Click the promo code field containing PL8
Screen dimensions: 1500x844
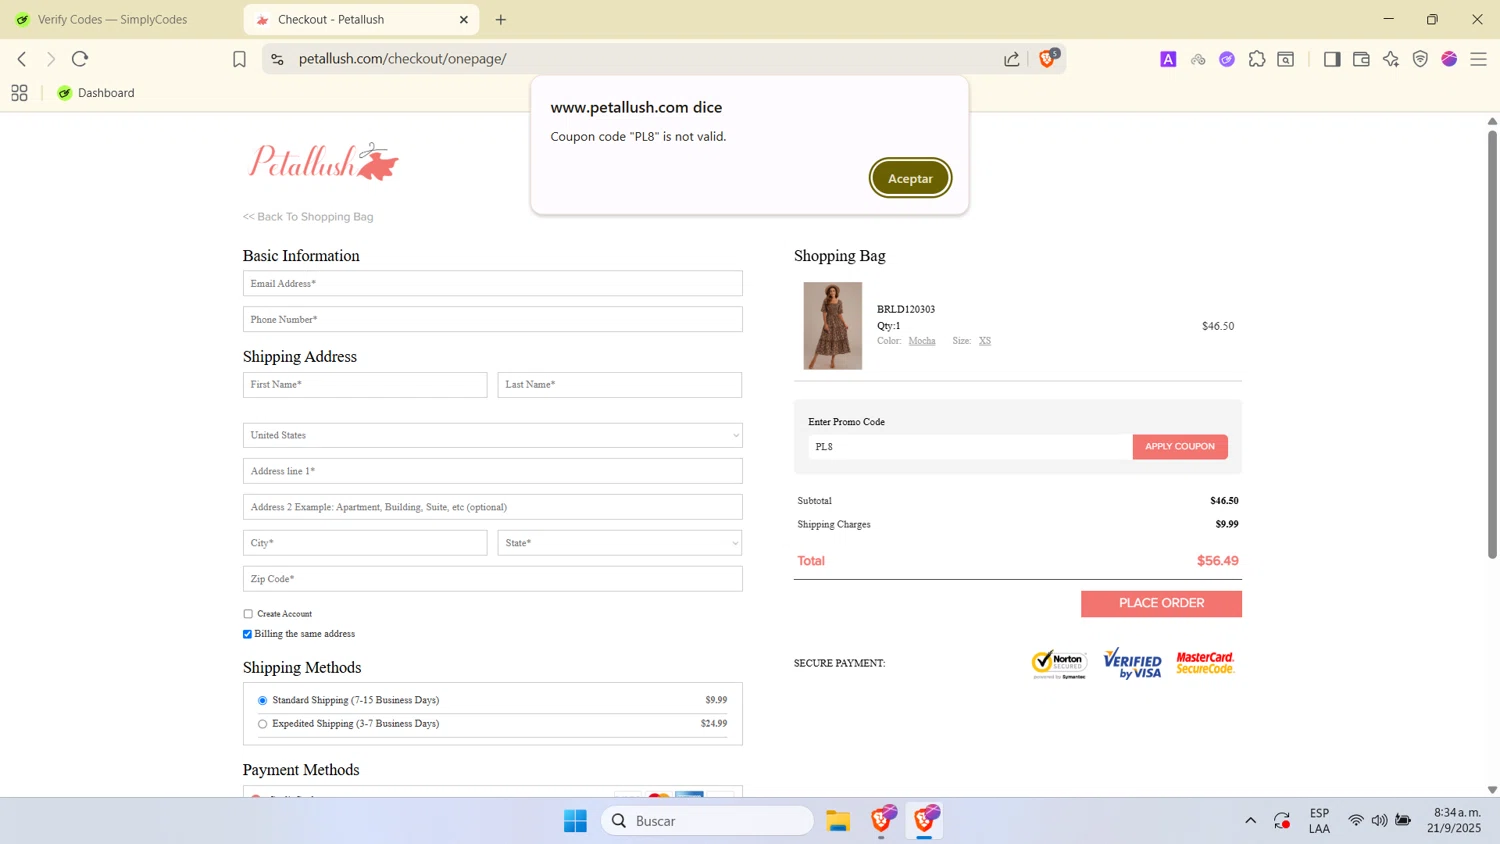(969, 447)
